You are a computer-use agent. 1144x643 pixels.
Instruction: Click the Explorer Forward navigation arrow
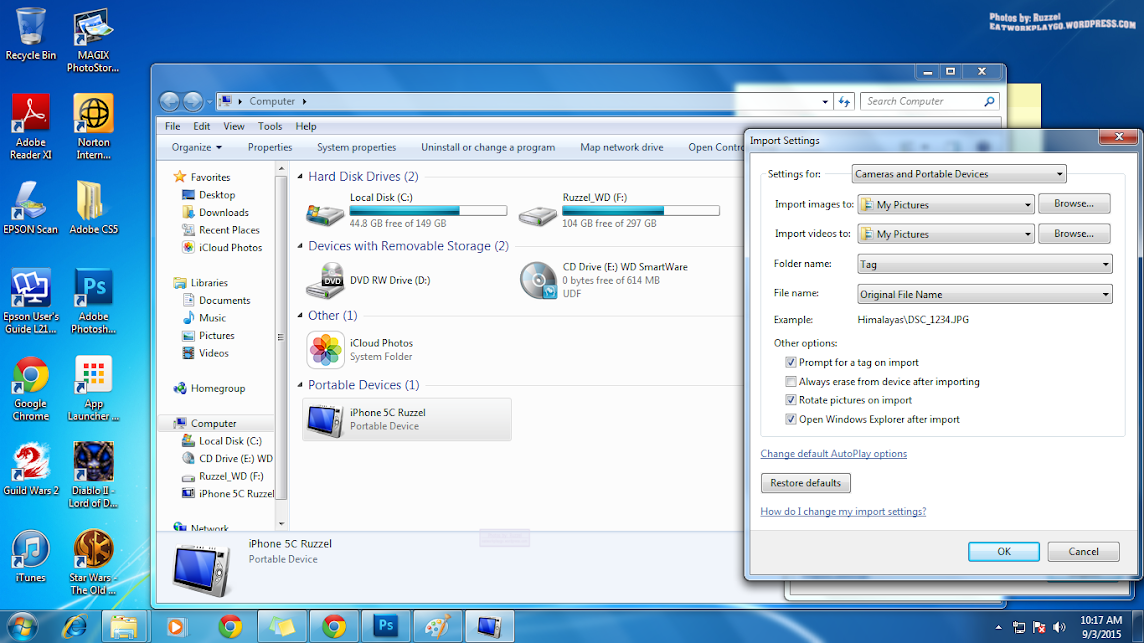click(193, 101)
